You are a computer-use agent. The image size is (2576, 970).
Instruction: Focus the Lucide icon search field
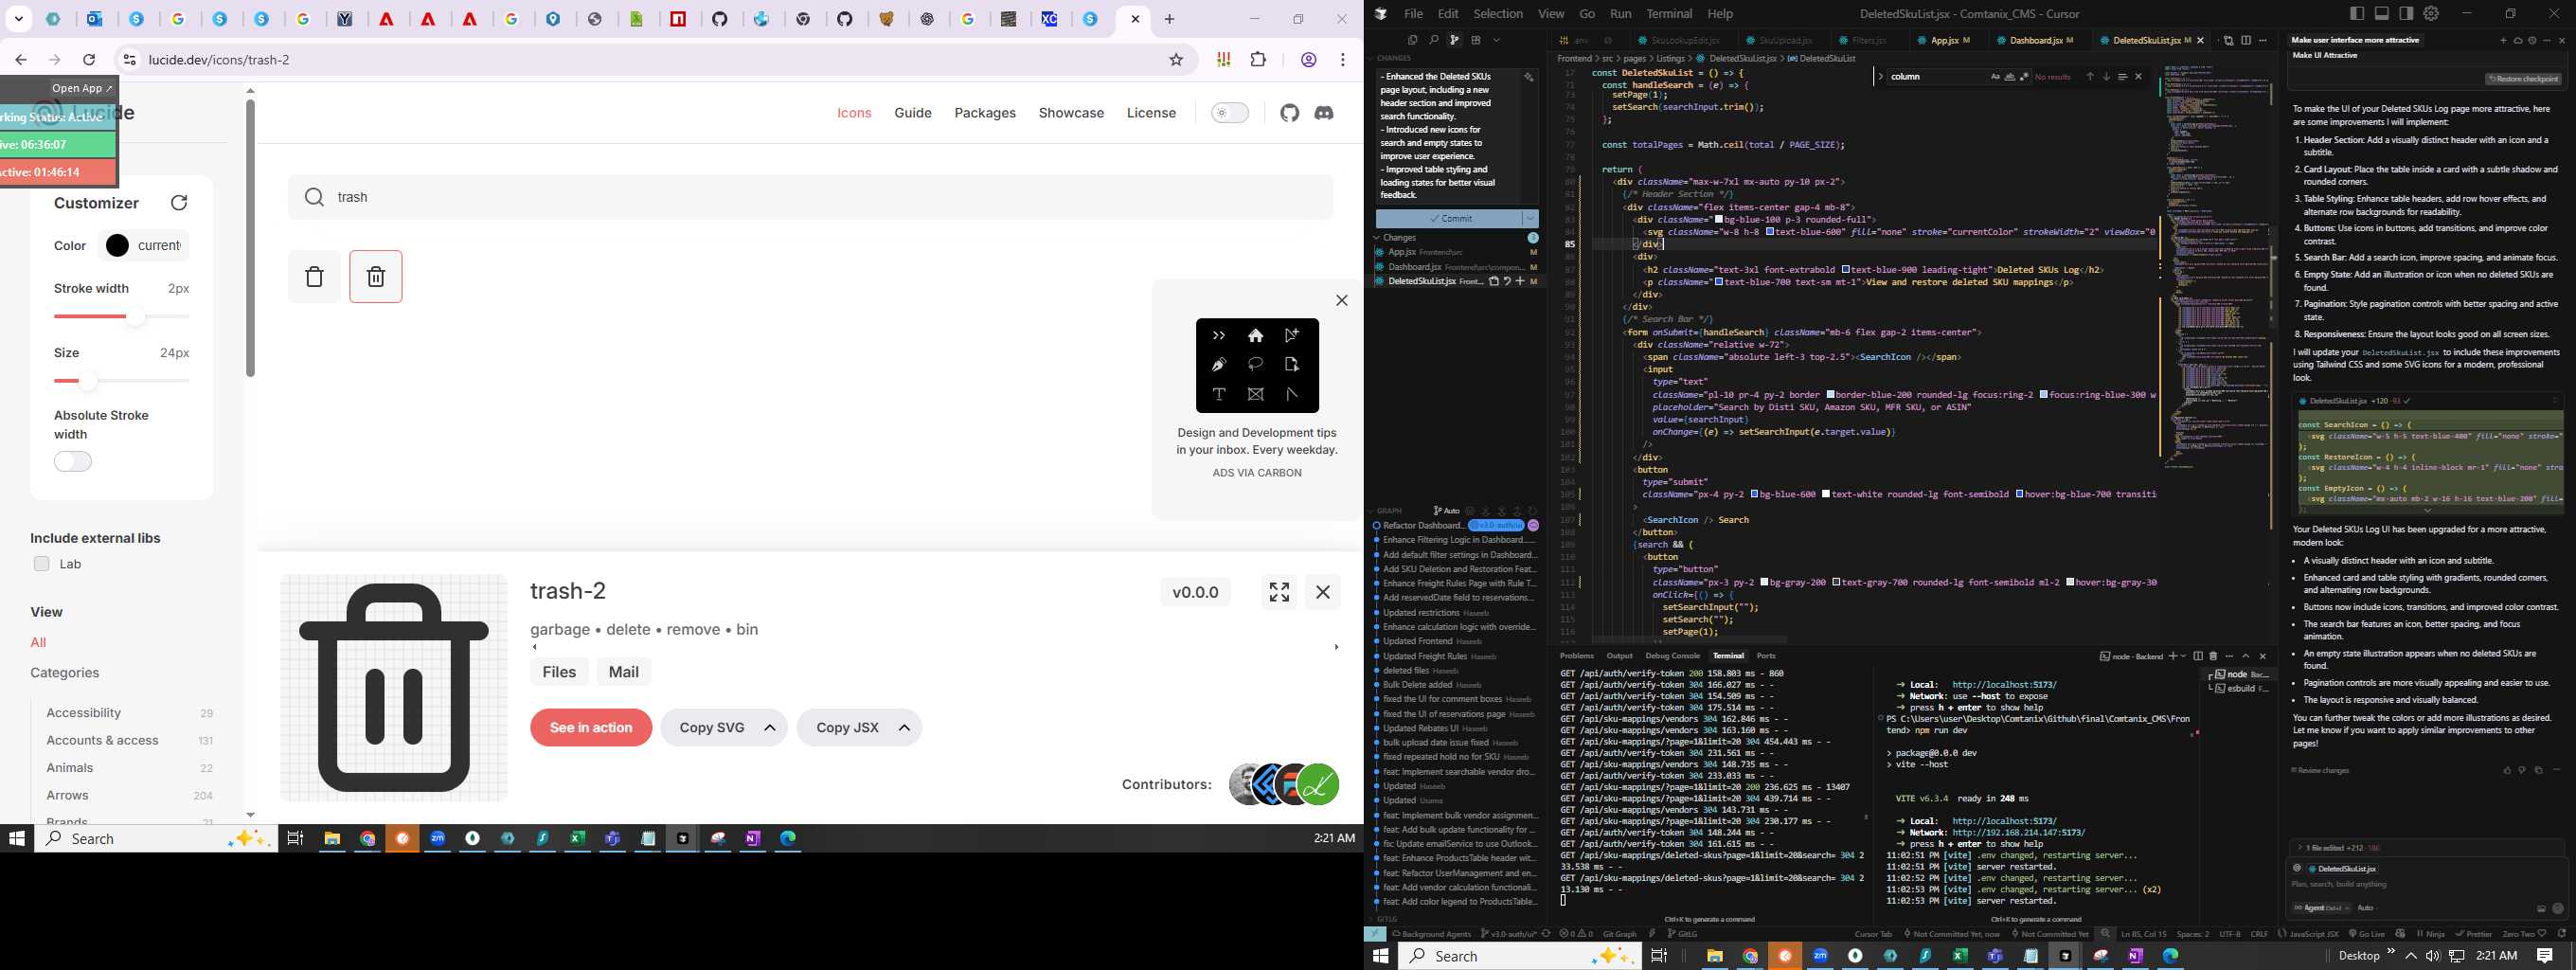[811, 197]
